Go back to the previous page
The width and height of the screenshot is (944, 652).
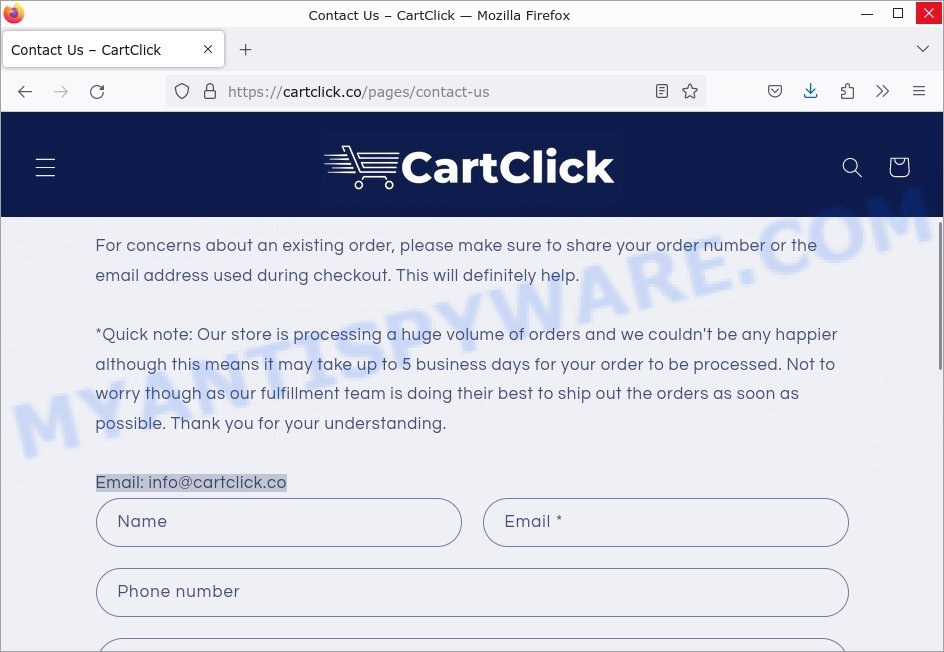click(x=25, y=92)
